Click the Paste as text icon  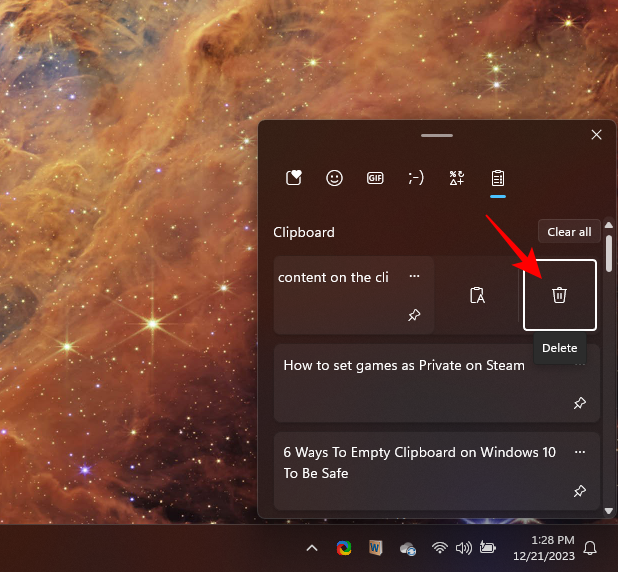(x=478, y=295)
